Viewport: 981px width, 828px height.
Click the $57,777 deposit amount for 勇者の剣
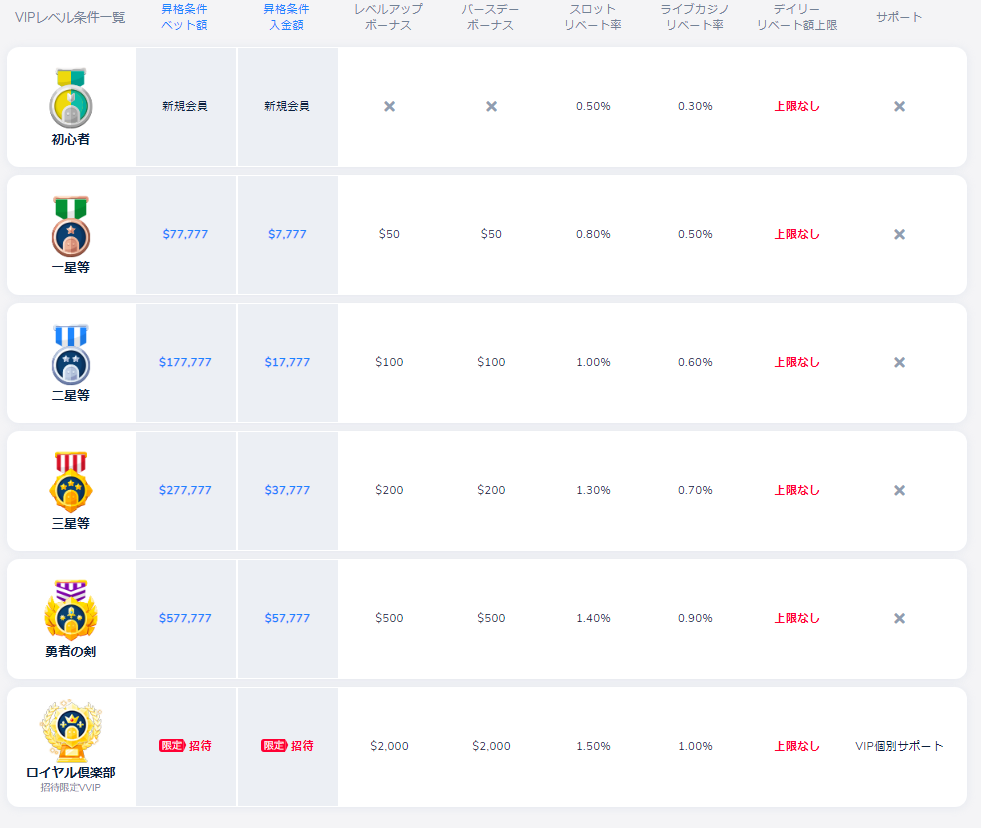[287, 618]
